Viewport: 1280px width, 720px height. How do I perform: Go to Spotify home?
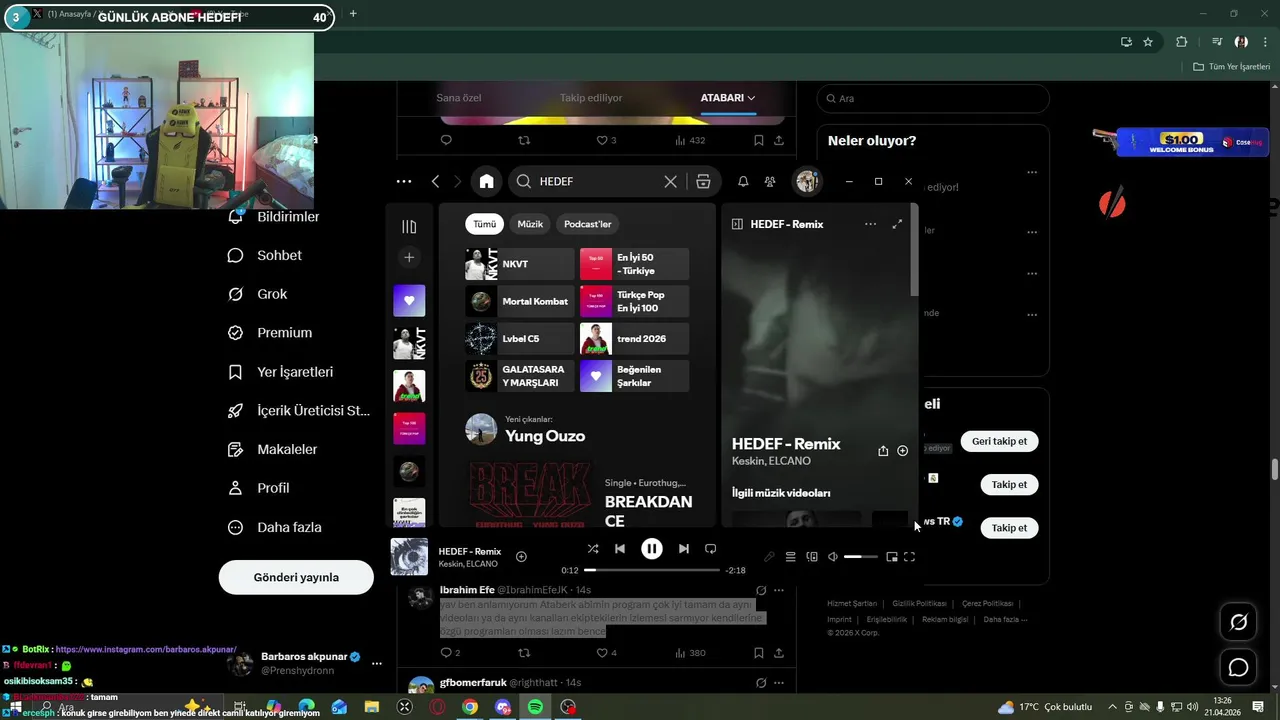click(486, 181)
